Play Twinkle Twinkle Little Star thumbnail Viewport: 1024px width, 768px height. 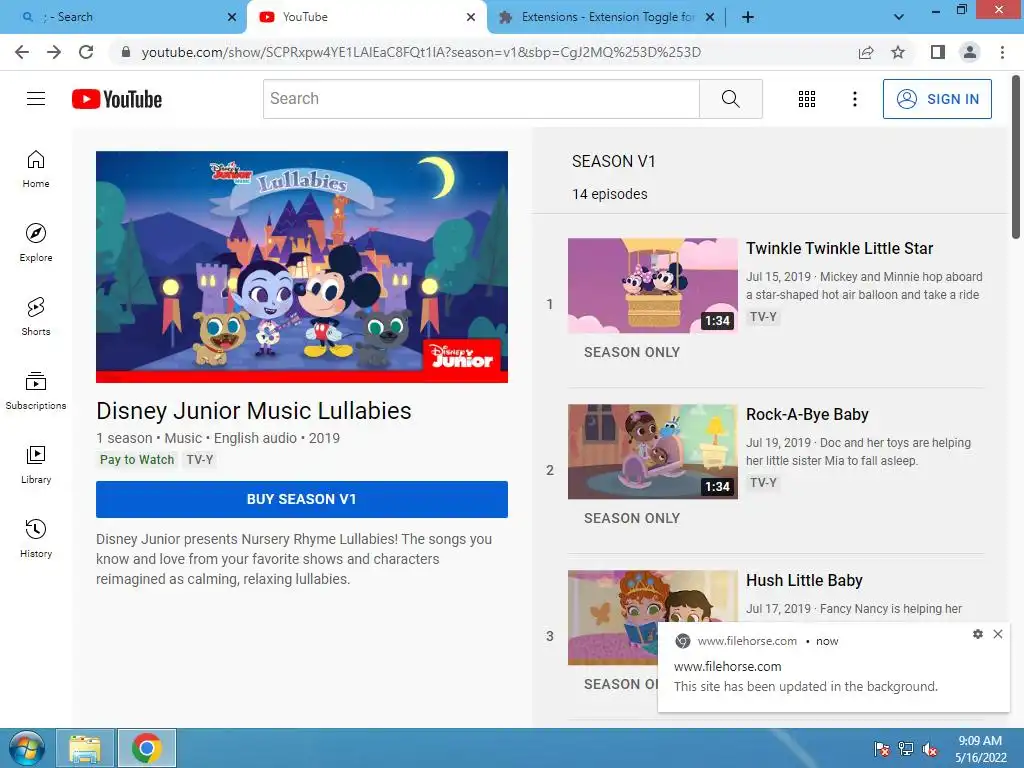point(652,285)
